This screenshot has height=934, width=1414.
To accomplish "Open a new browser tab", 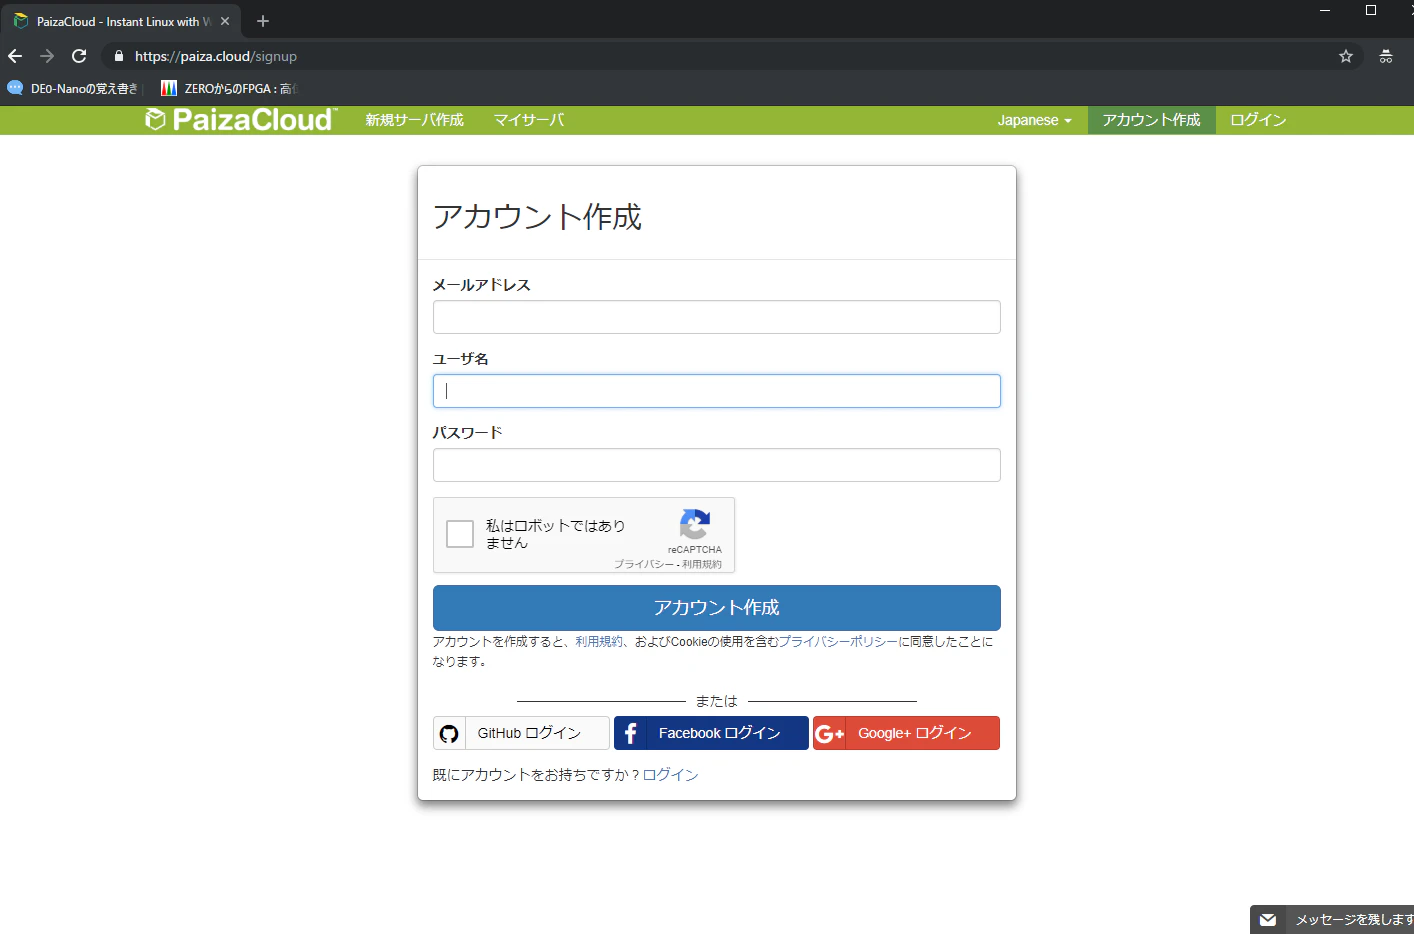I will [x=263, y=21].
